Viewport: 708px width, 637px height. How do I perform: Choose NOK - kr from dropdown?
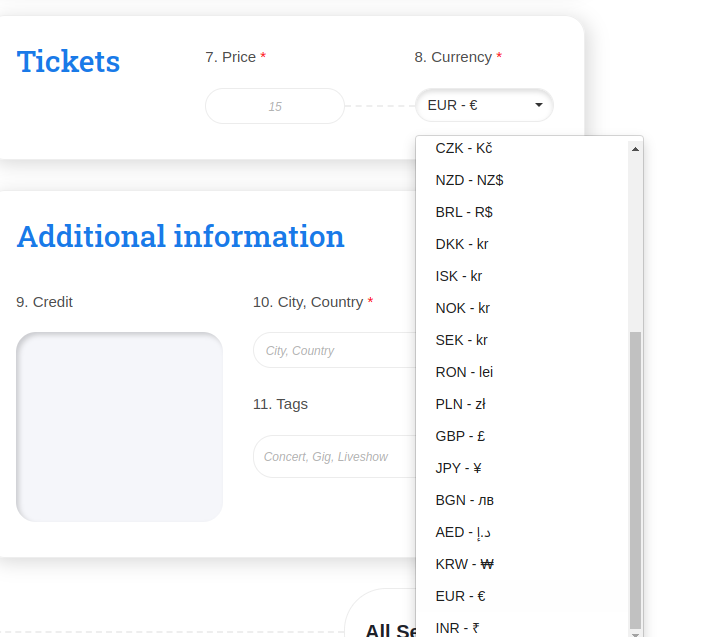462,308
